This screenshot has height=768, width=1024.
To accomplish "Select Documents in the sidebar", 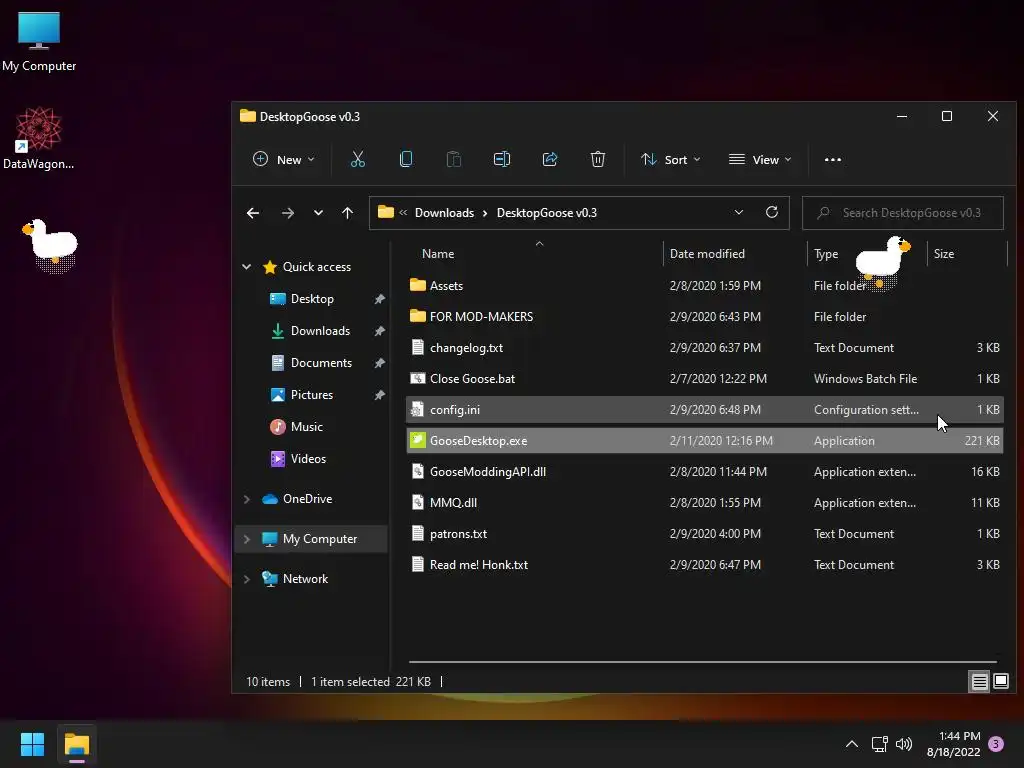I will [321, 362].
